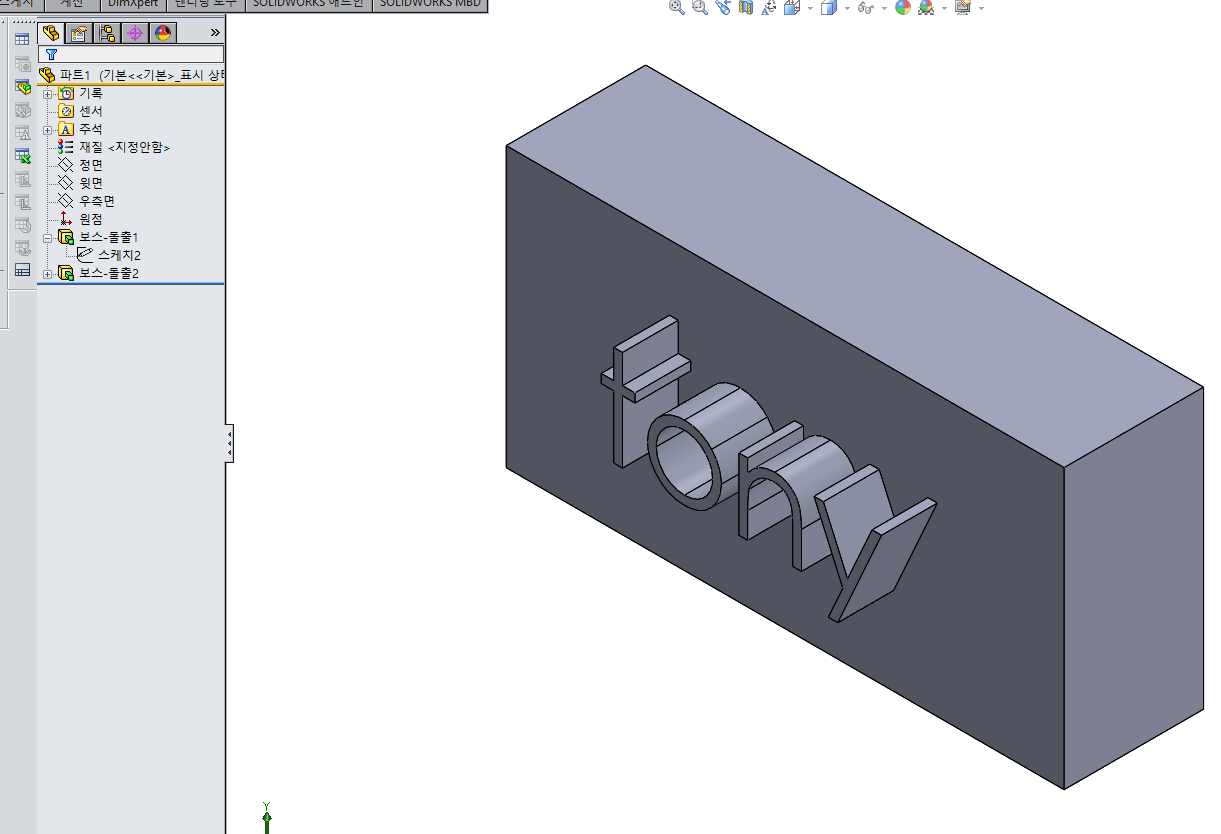The image size is (1221, 834).
Task: Expand the 보스-돌출2 feature node
Action: pos(48,271)
